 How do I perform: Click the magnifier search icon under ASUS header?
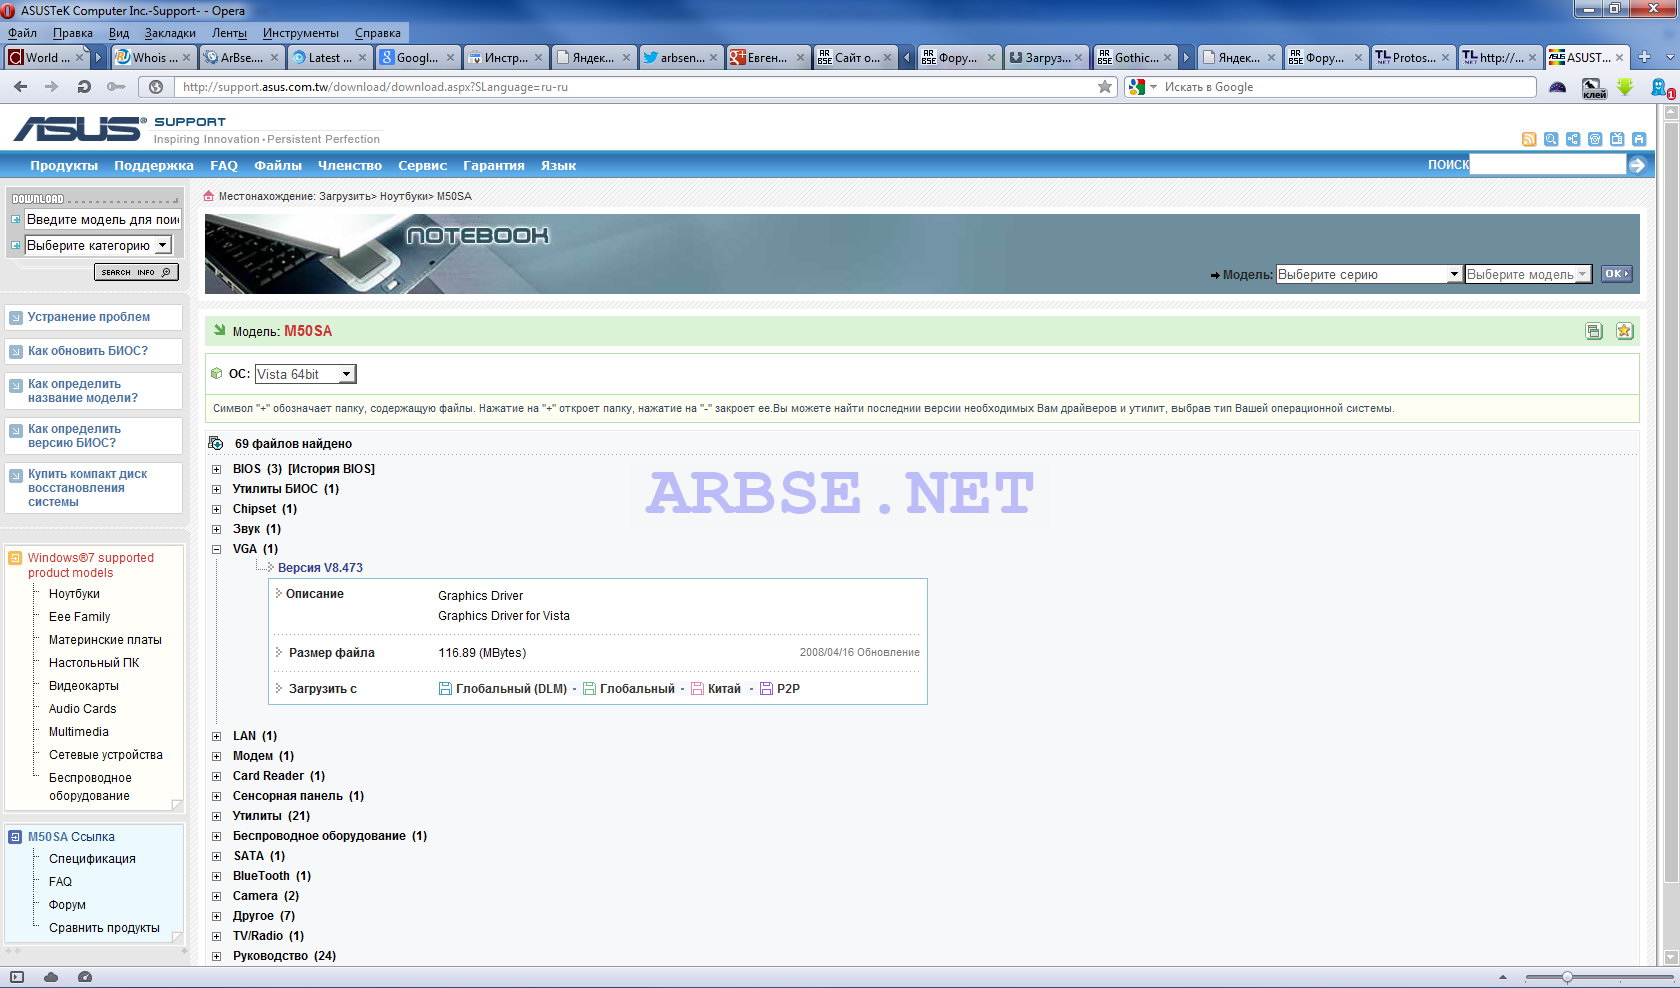[x=1551, y=139]
